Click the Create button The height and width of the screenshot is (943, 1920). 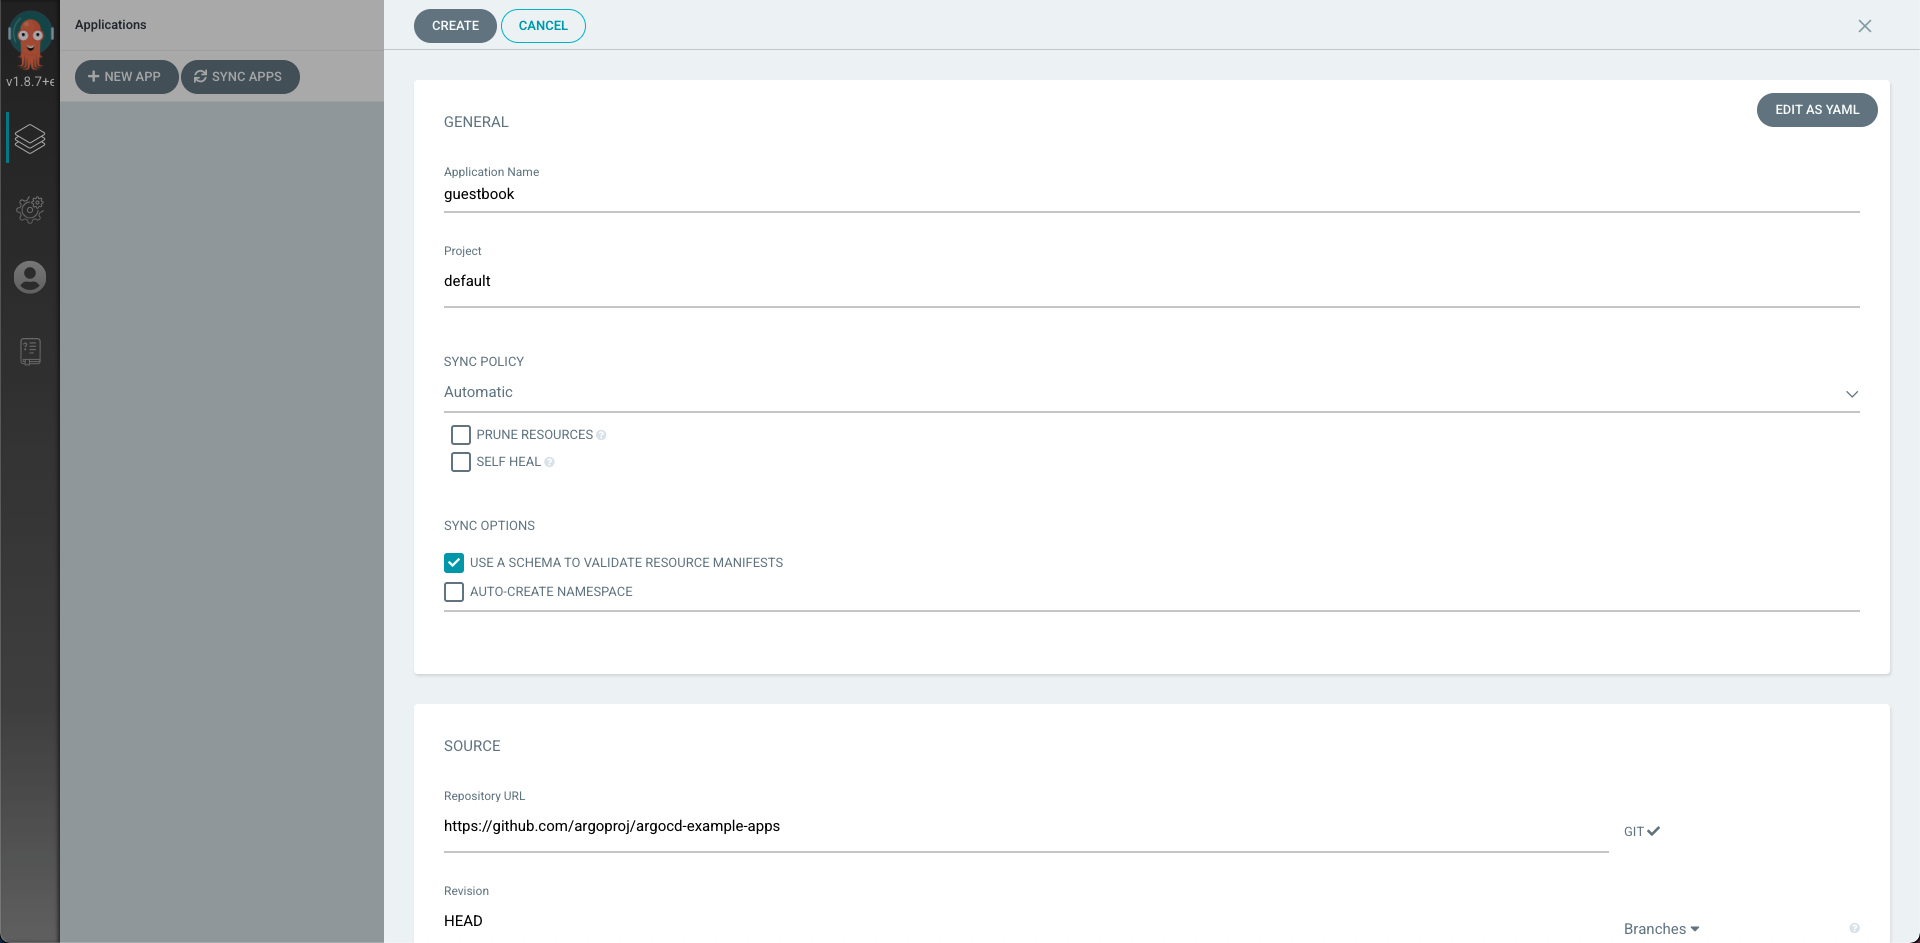[x=455, y=26]
